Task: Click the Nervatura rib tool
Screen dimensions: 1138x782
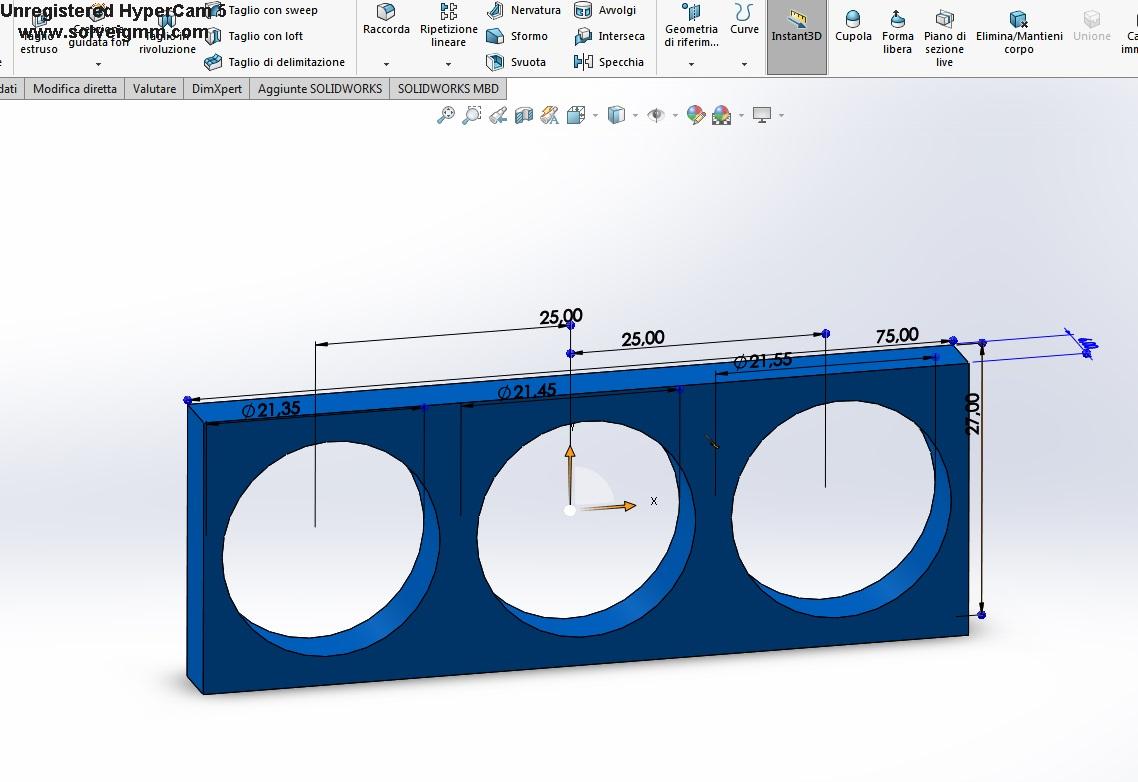Action: pos(523,10)
